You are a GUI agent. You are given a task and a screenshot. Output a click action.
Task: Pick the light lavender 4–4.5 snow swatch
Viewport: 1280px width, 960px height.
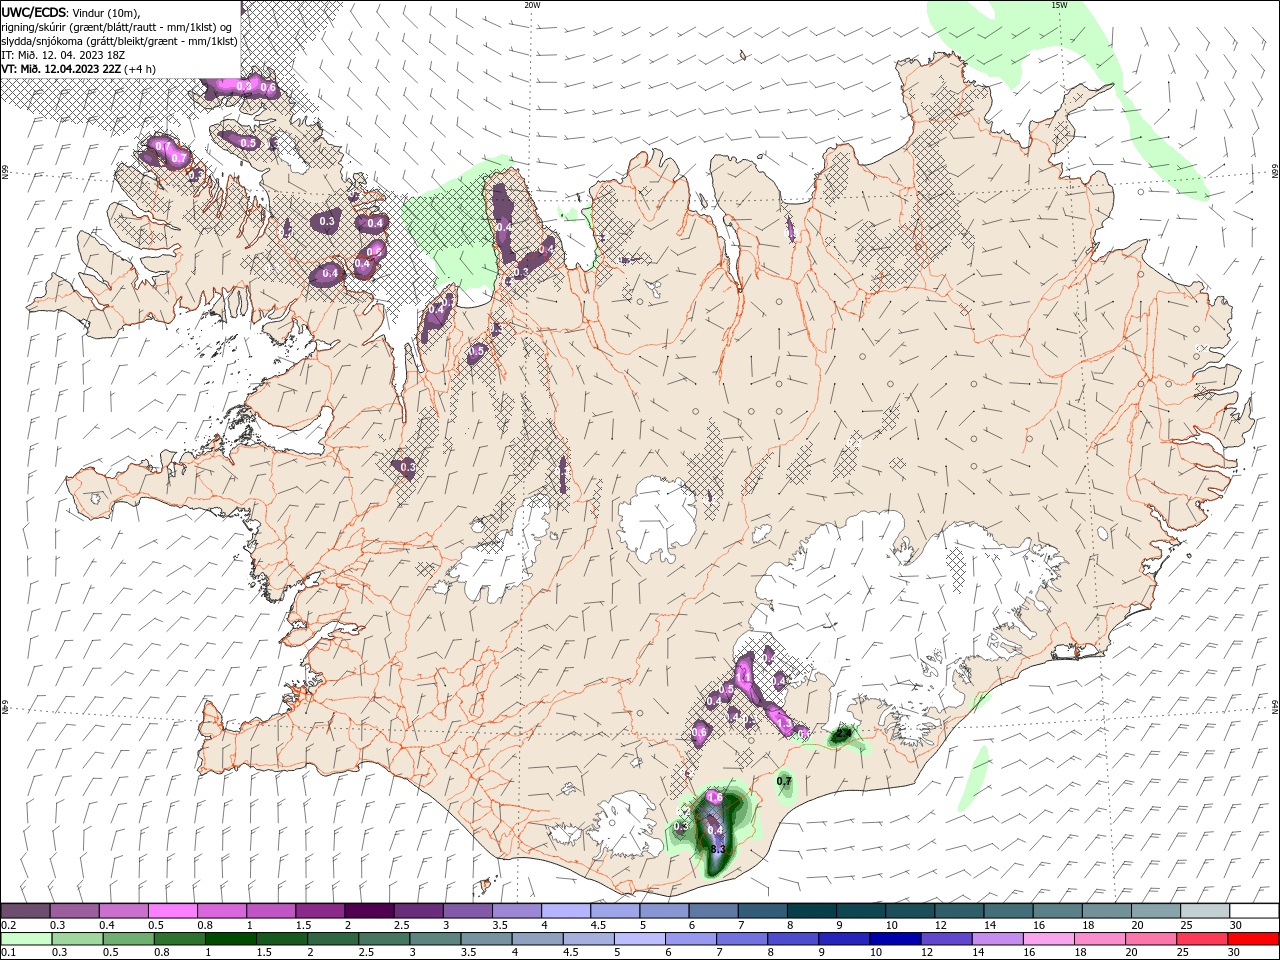(x=566, y=911)
